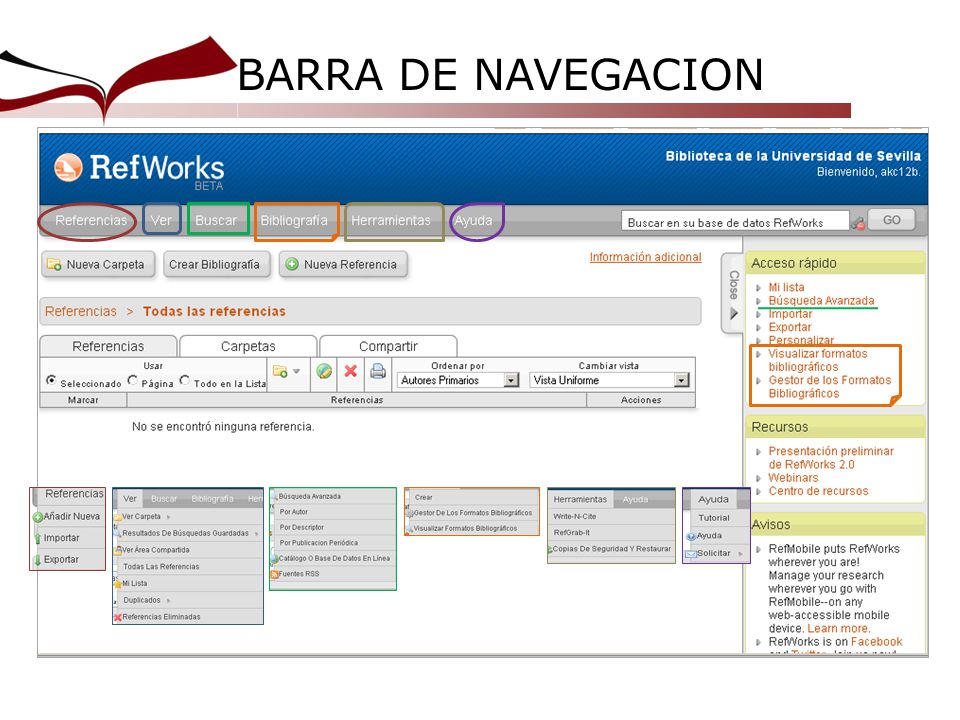Click the GO search button

891,220
